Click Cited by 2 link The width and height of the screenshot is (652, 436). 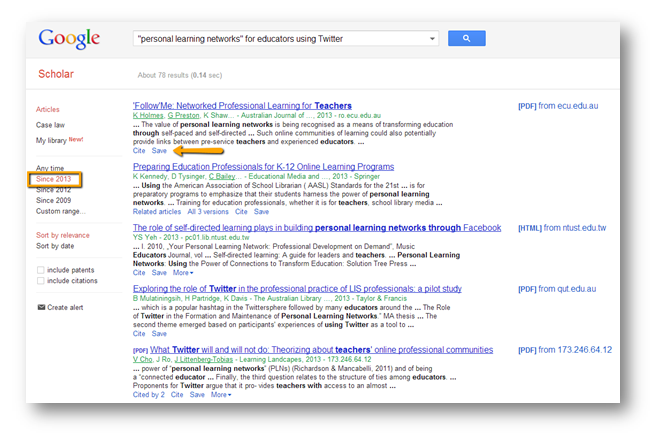[x=149, y=395]
